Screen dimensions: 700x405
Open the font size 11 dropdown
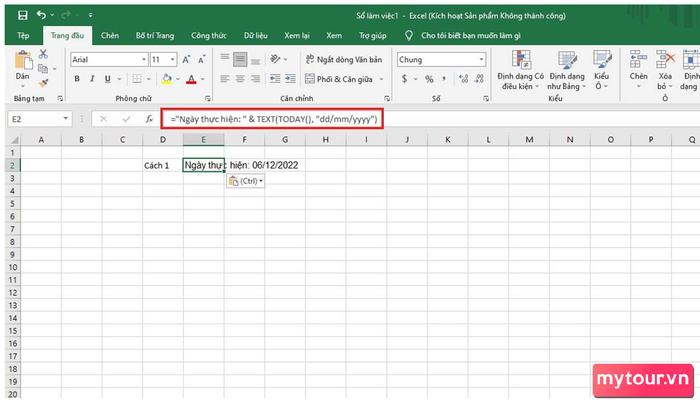pyautogui.click(x=172, y=59)
